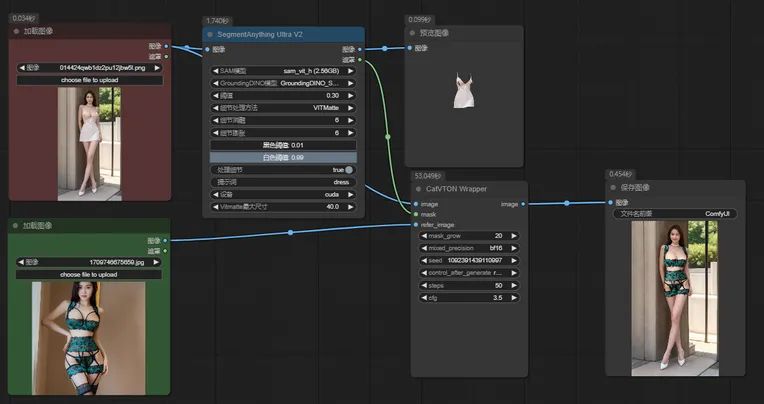The image size is (764, 404).
Task: Collapse the SegmentAnything Ultra V2 node dot
Action: (208, 34)
